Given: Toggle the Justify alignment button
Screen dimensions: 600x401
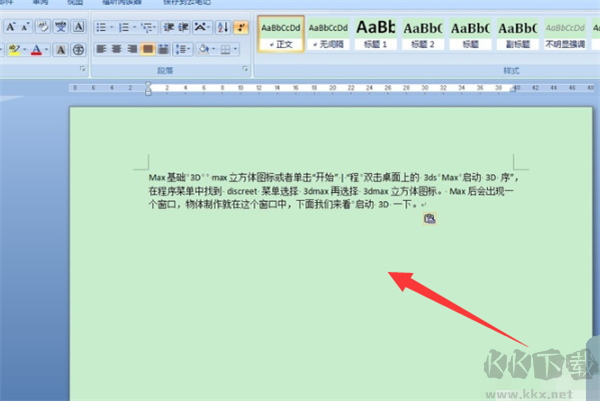Looking at the screenshot, I should 148,49.
